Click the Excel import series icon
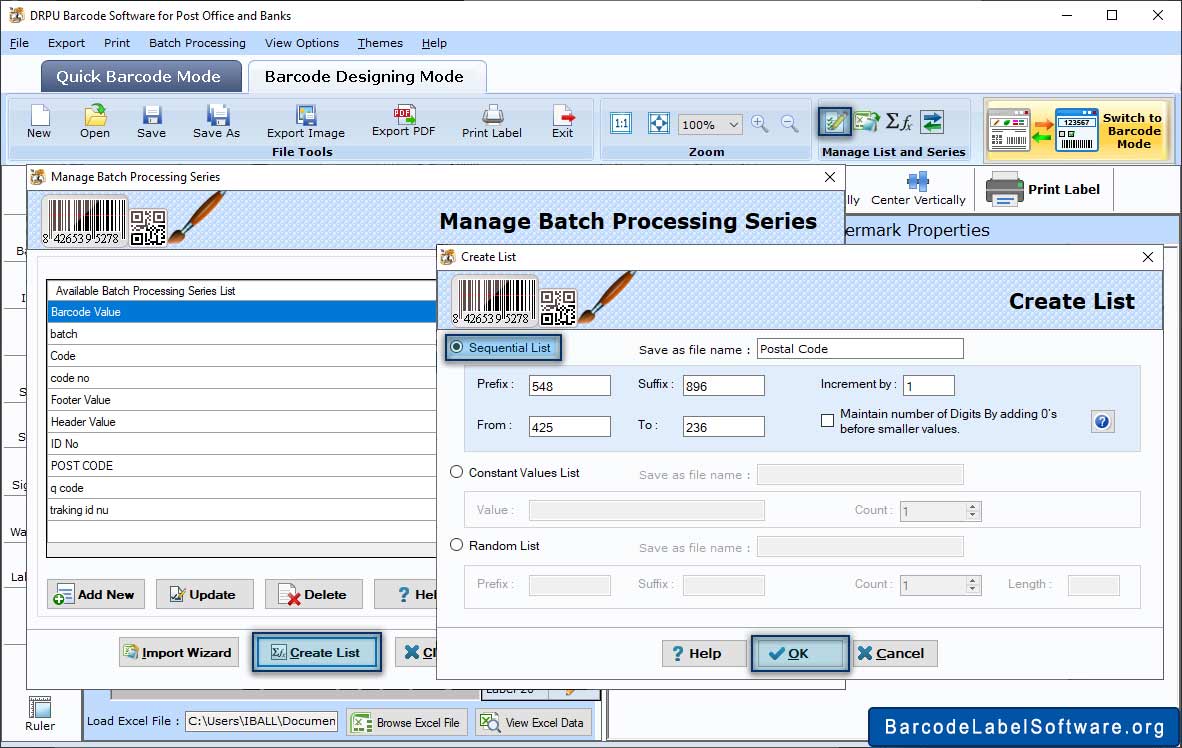This screenshot has height=748, width=1182. [867, 121]
